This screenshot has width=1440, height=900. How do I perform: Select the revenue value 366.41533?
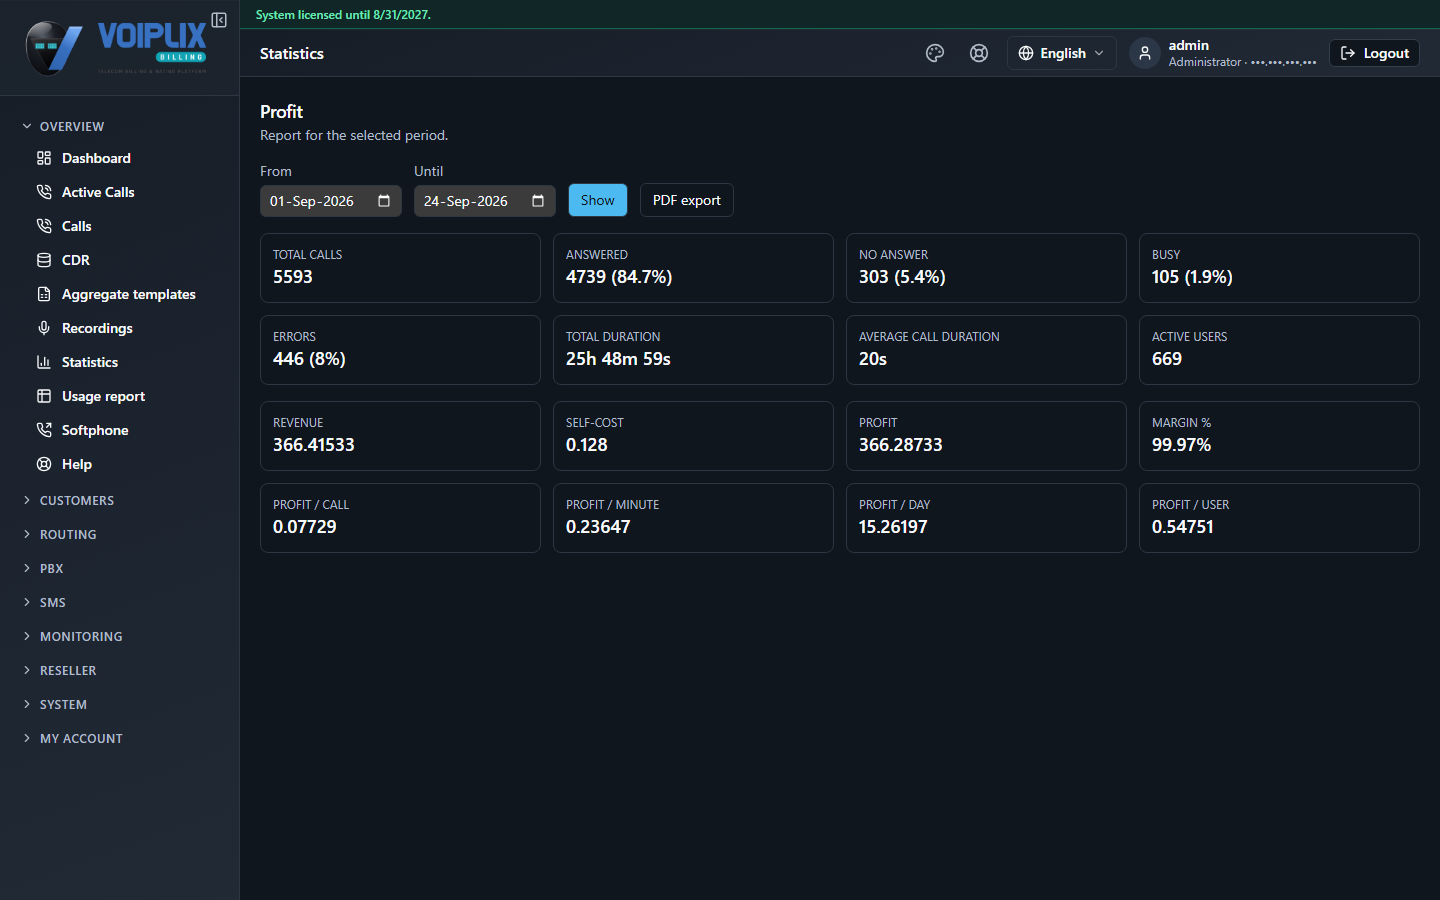pyautogui.click(x=314, y=445)
